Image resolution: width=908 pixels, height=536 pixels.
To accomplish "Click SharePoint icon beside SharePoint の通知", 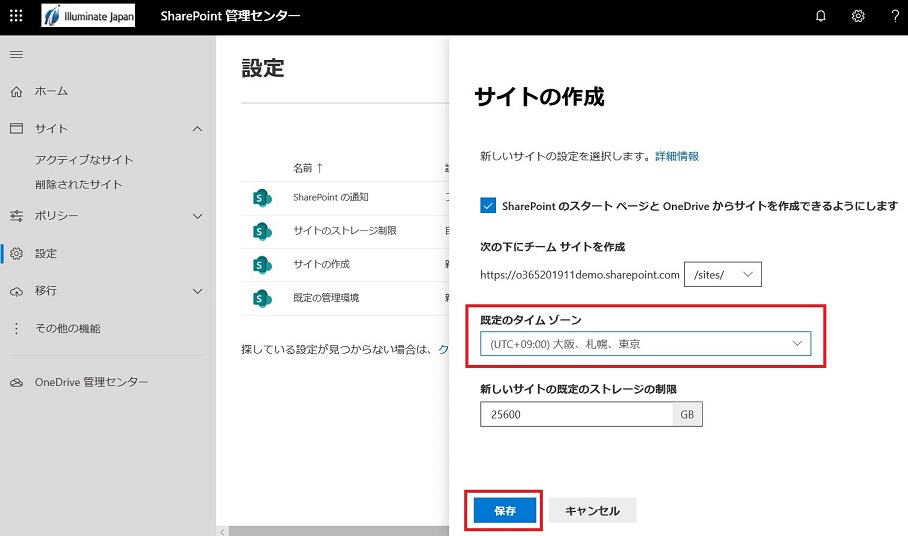I will click(262, 198).
